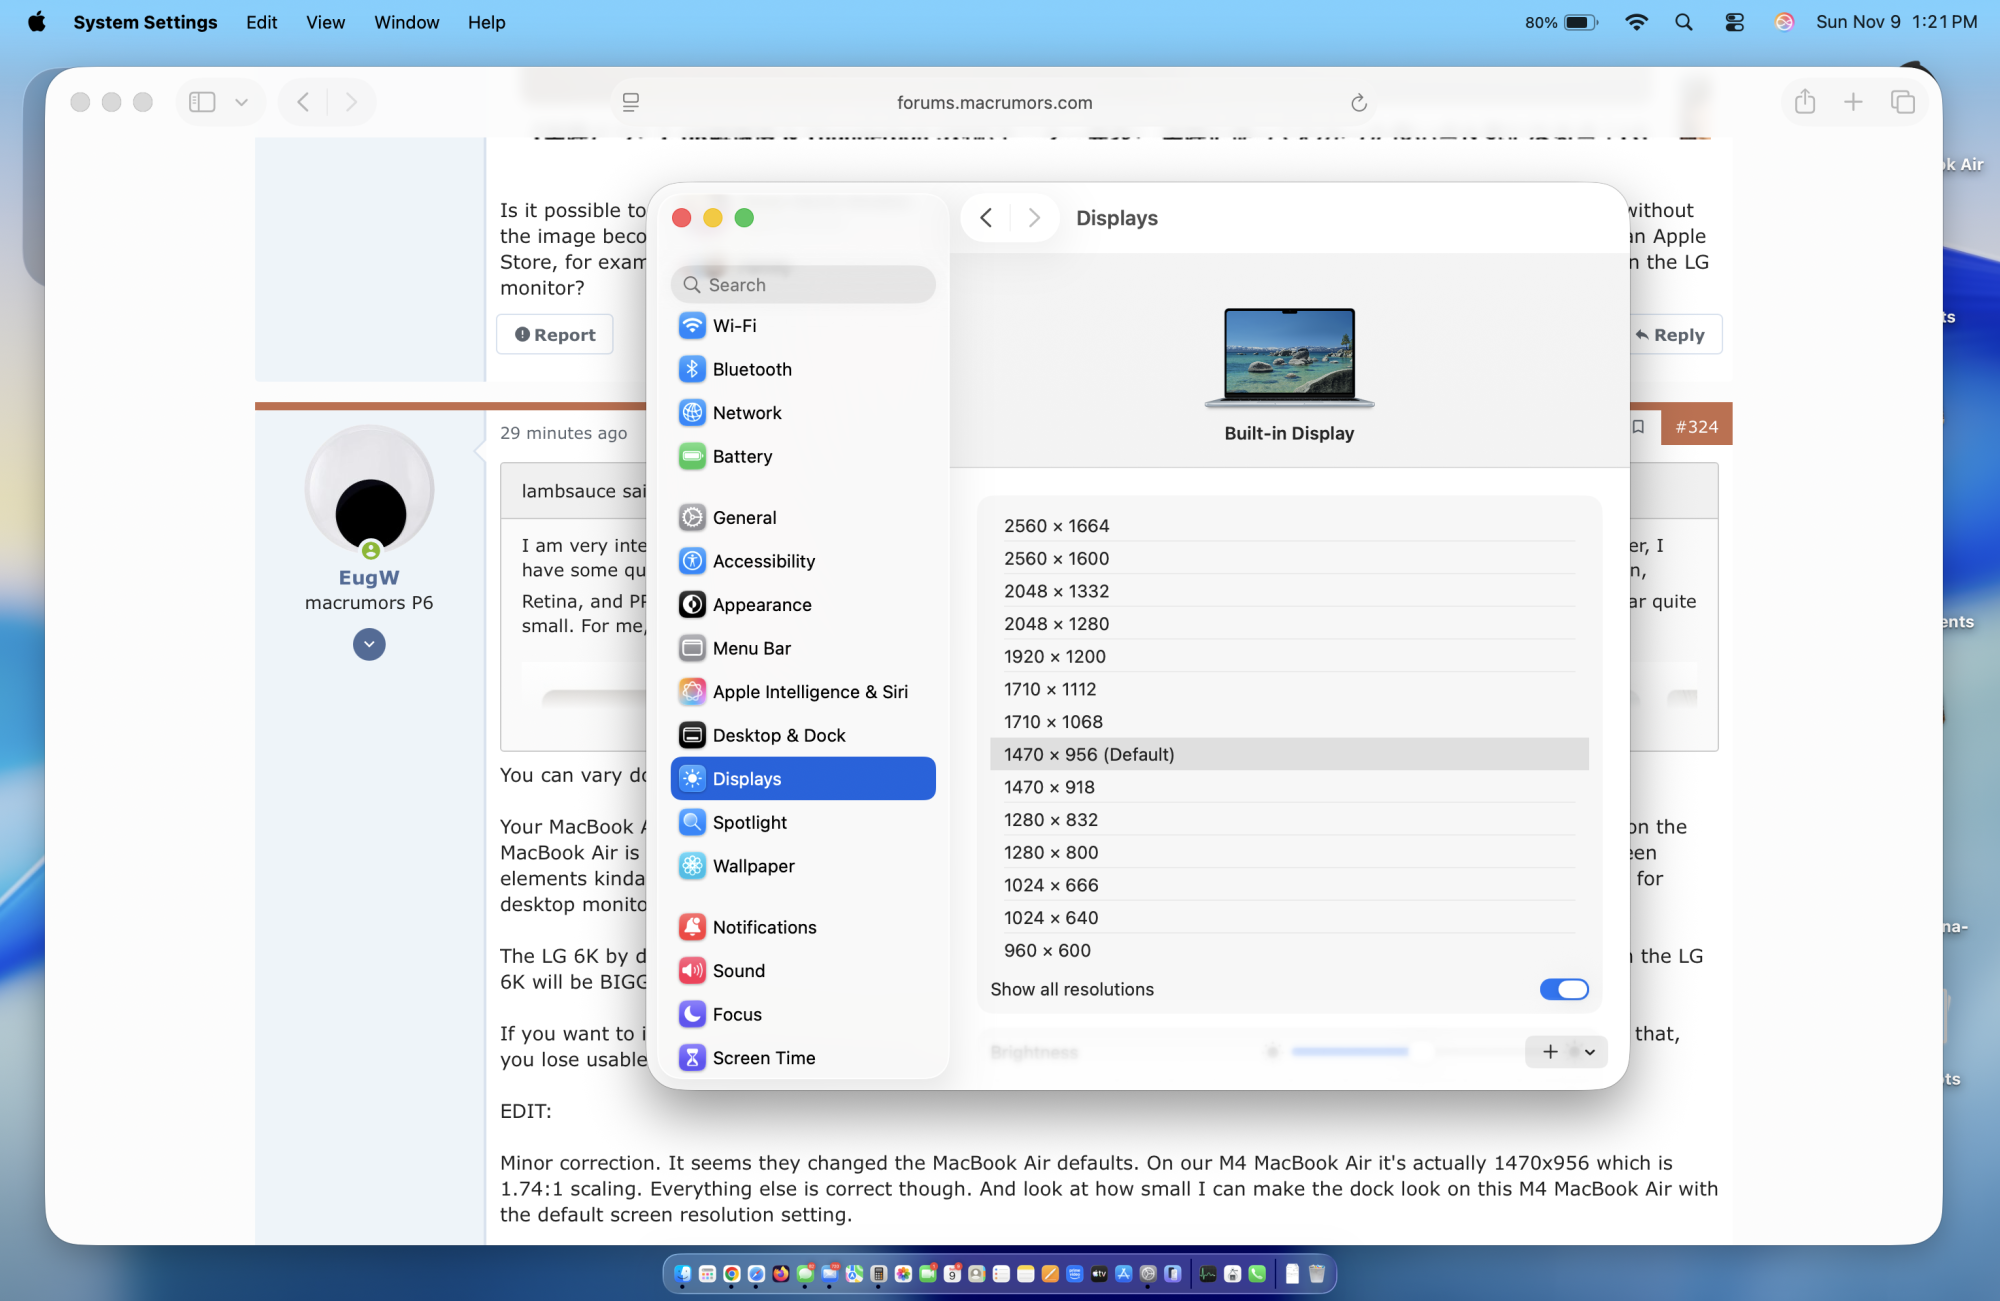Click the Report button on the post
The height and width of the screenshot is (1301, 2000).
click(x=554, y=334)
